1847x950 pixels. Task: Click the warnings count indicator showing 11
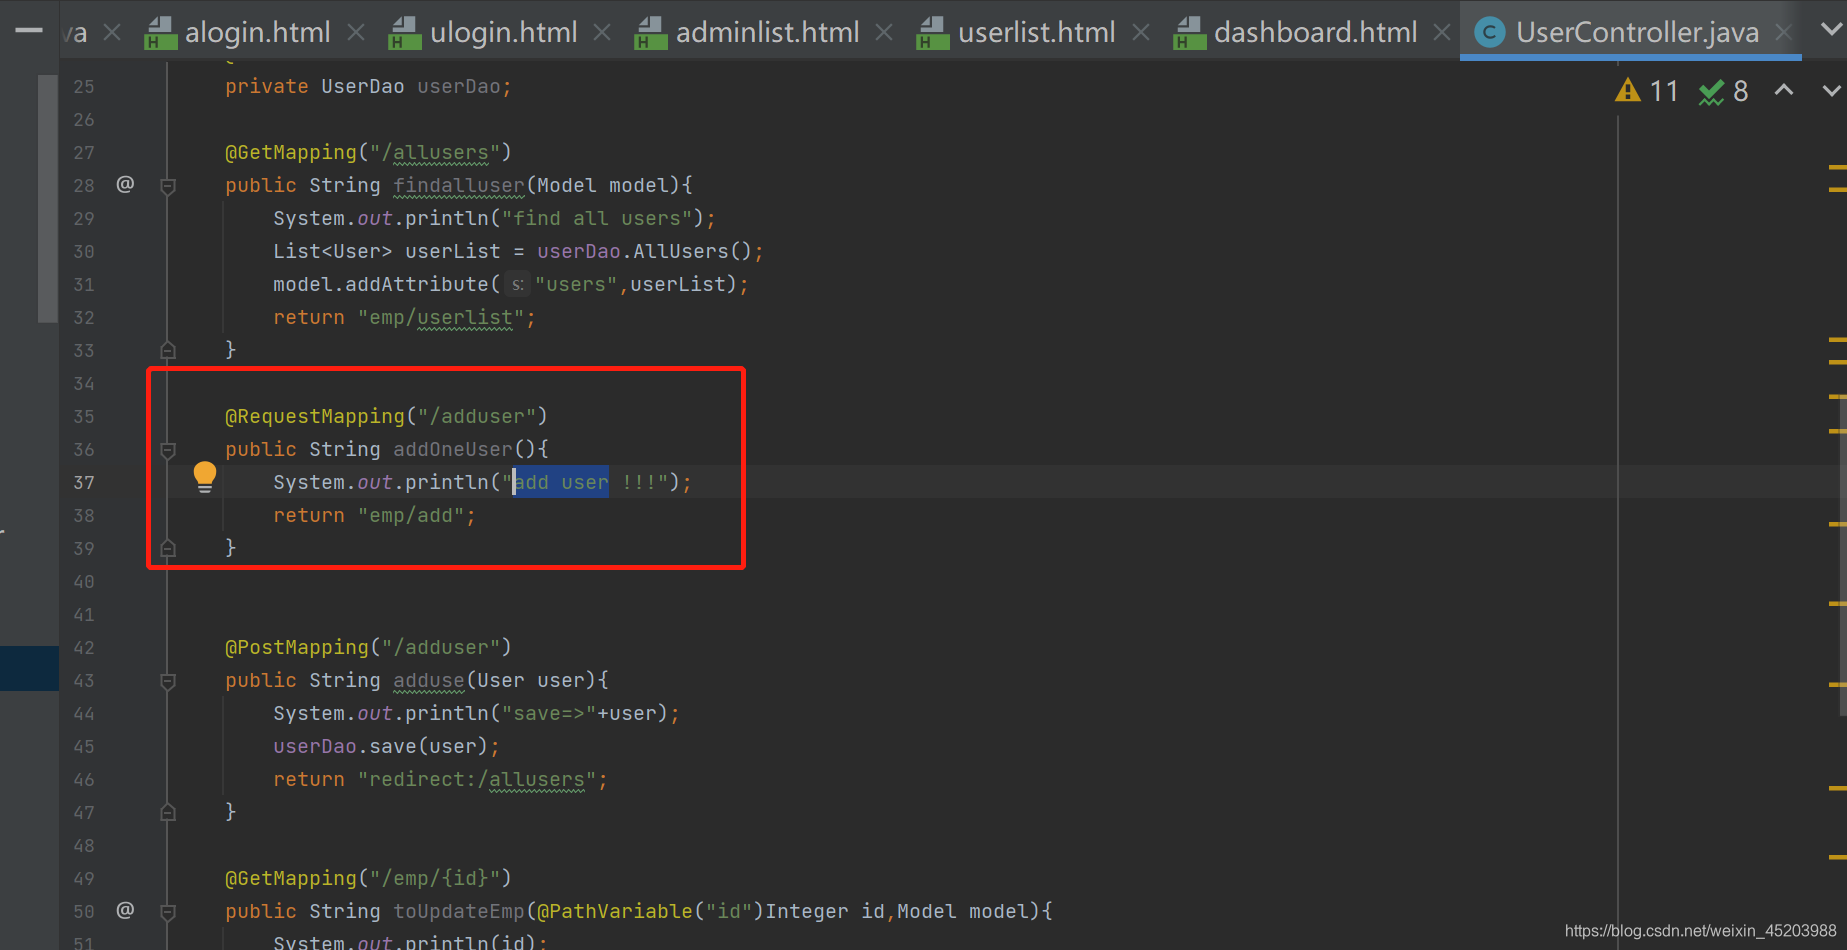click(x=1646, y=91)
